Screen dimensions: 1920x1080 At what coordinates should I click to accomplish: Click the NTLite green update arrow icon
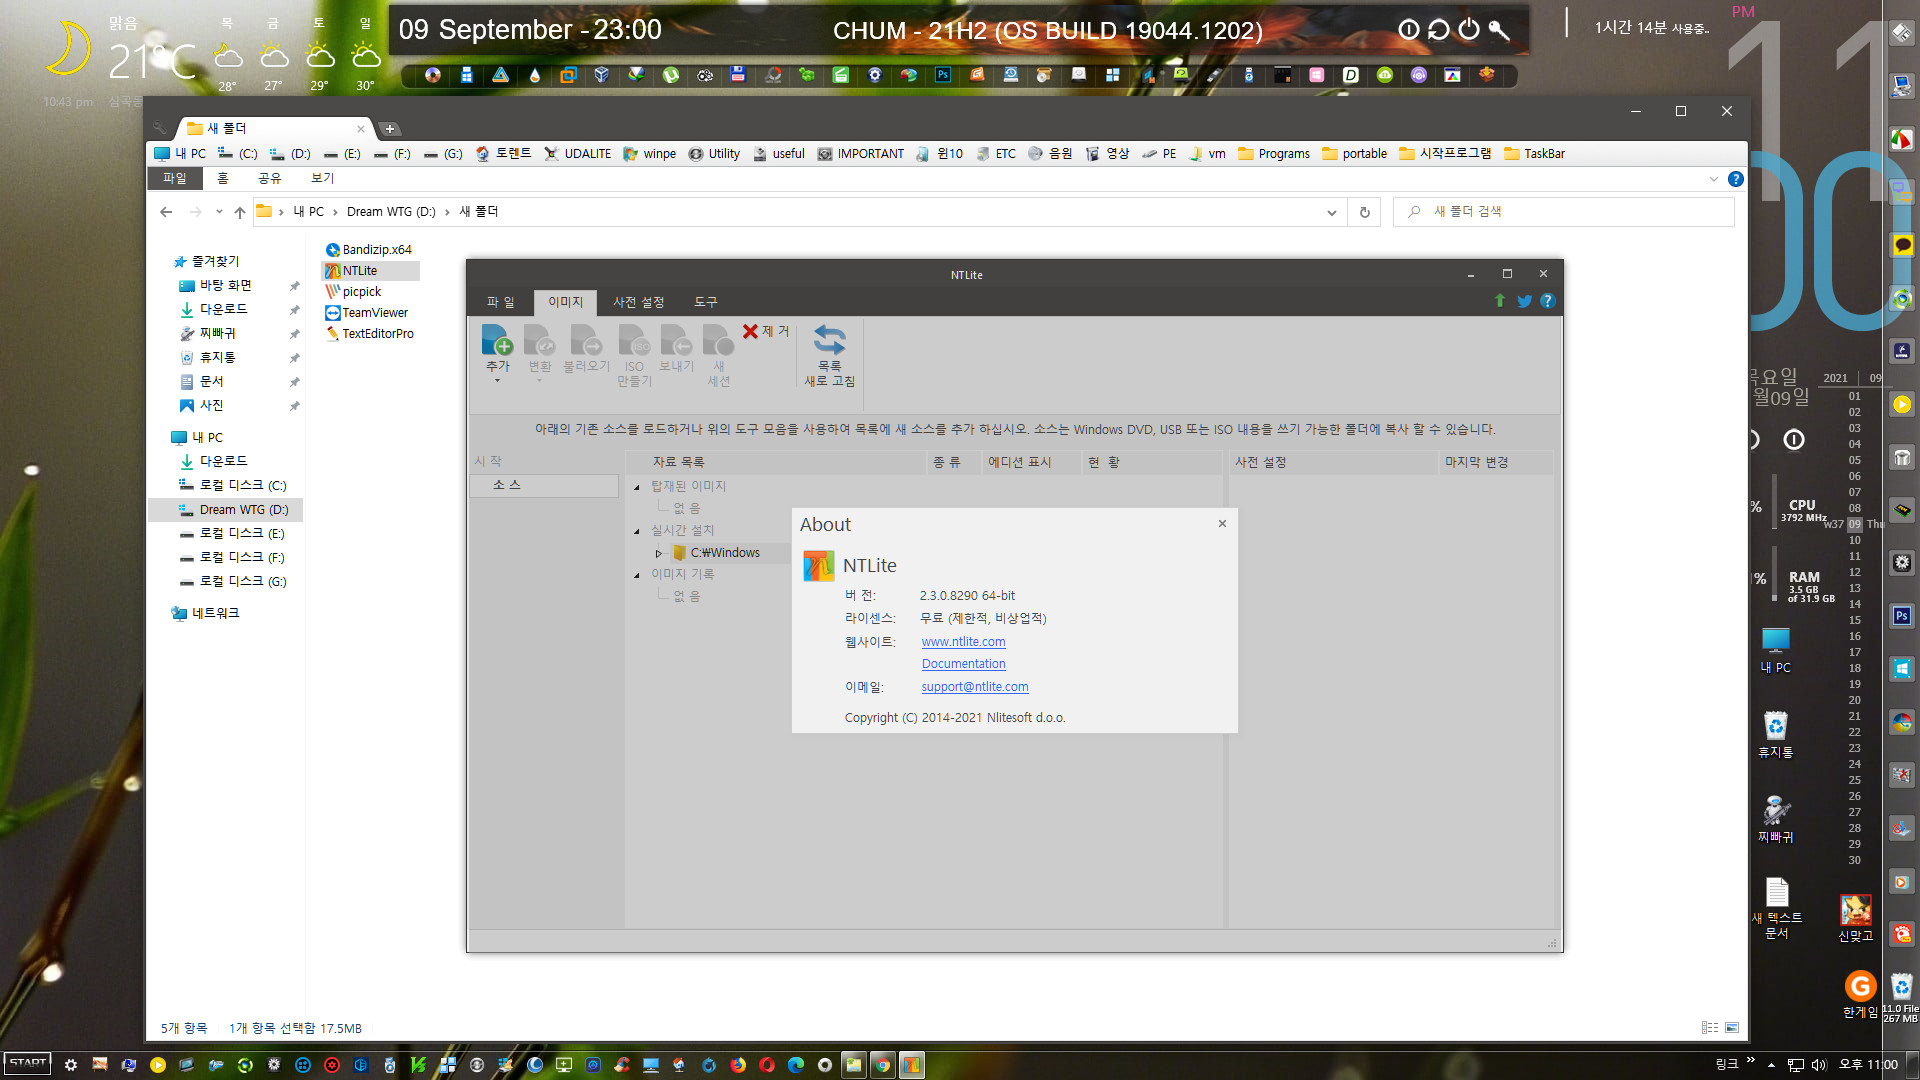coord(1499,301)
